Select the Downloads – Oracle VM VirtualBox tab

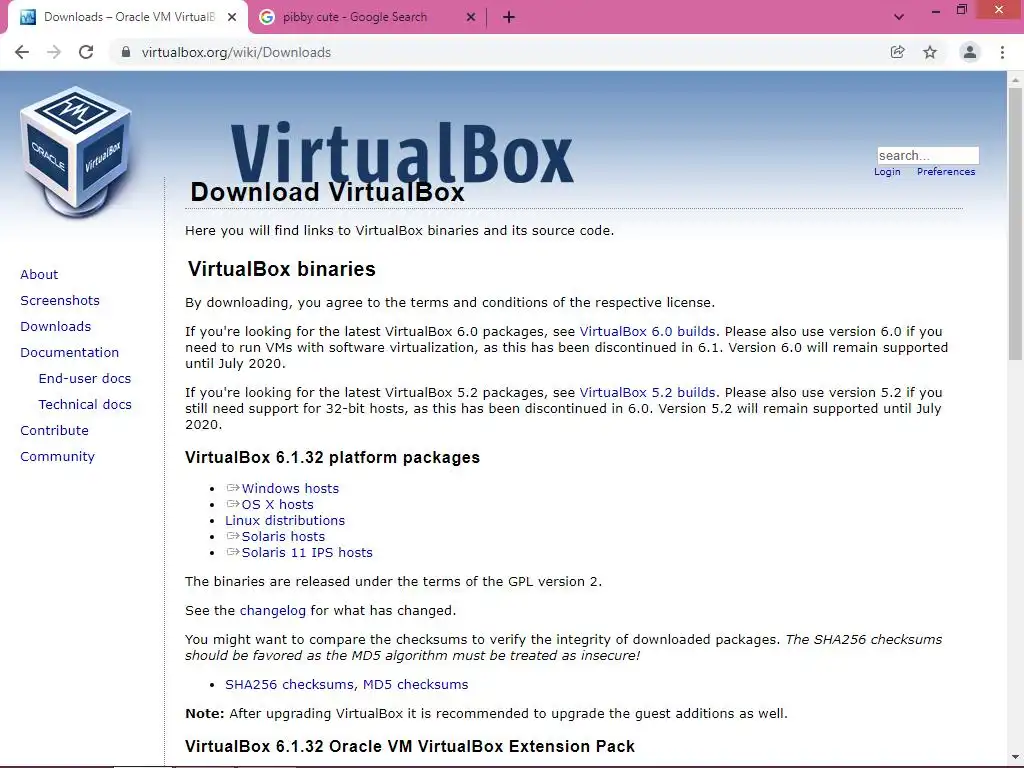tap(129, 18)
